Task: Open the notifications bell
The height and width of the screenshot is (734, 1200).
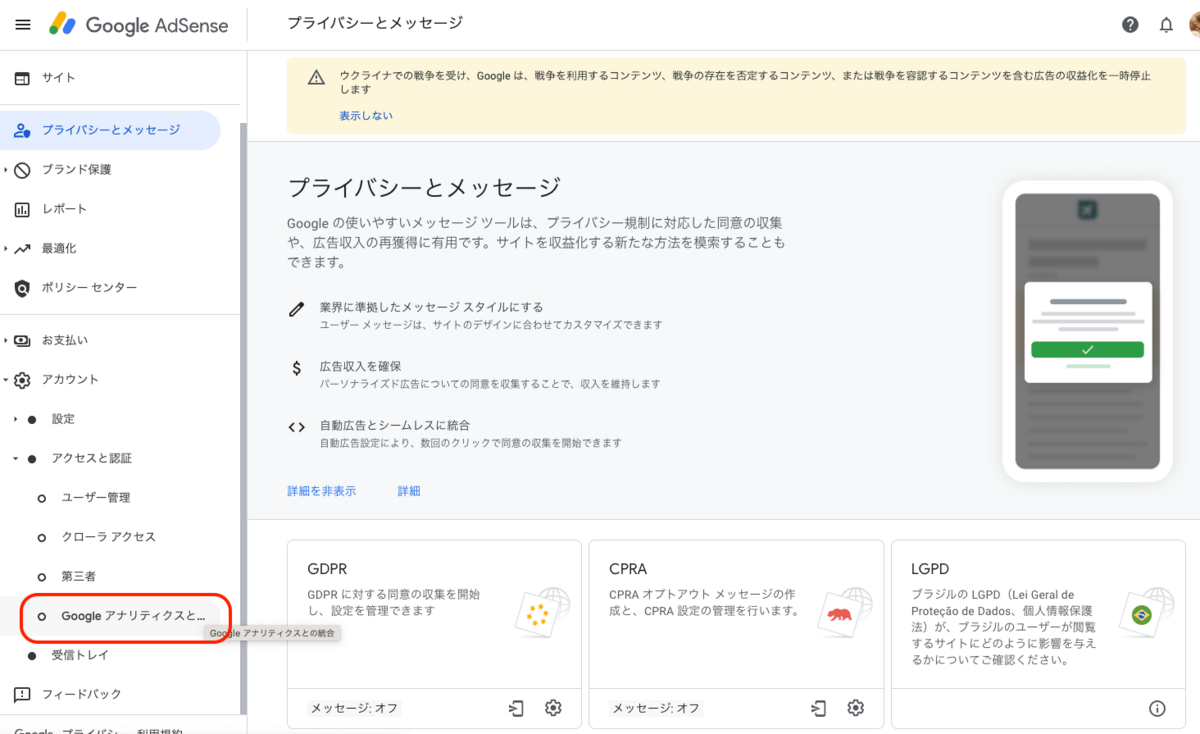Action: (1166, 25)
